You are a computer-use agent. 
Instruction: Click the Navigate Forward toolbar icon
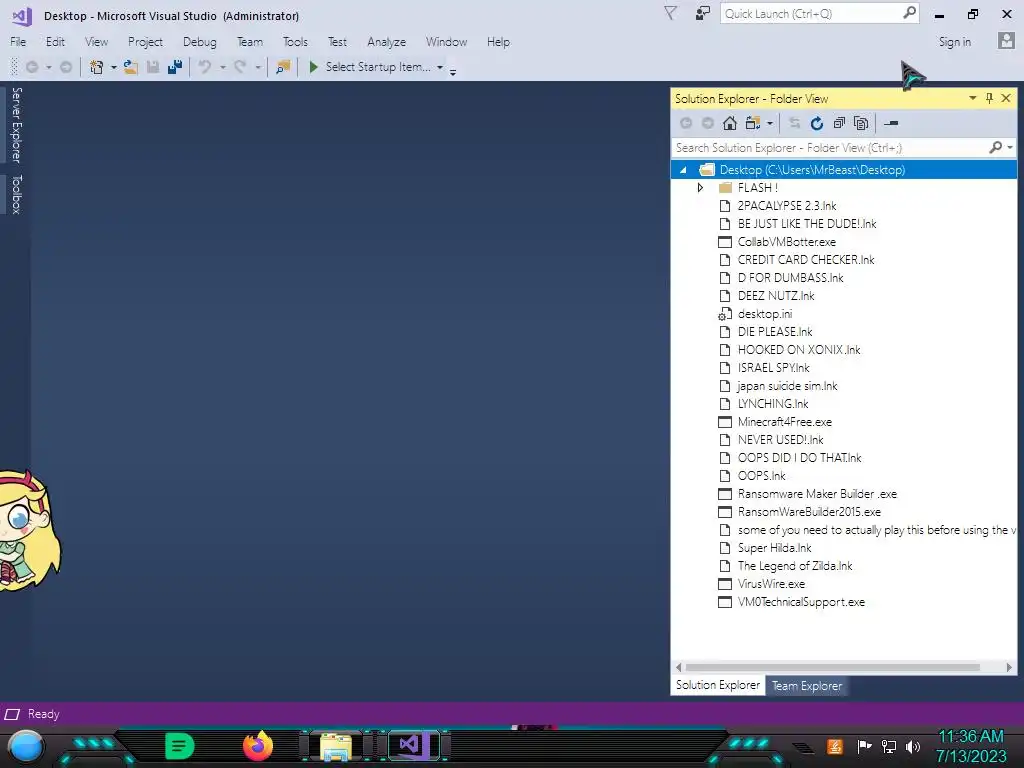coord(66,67)
